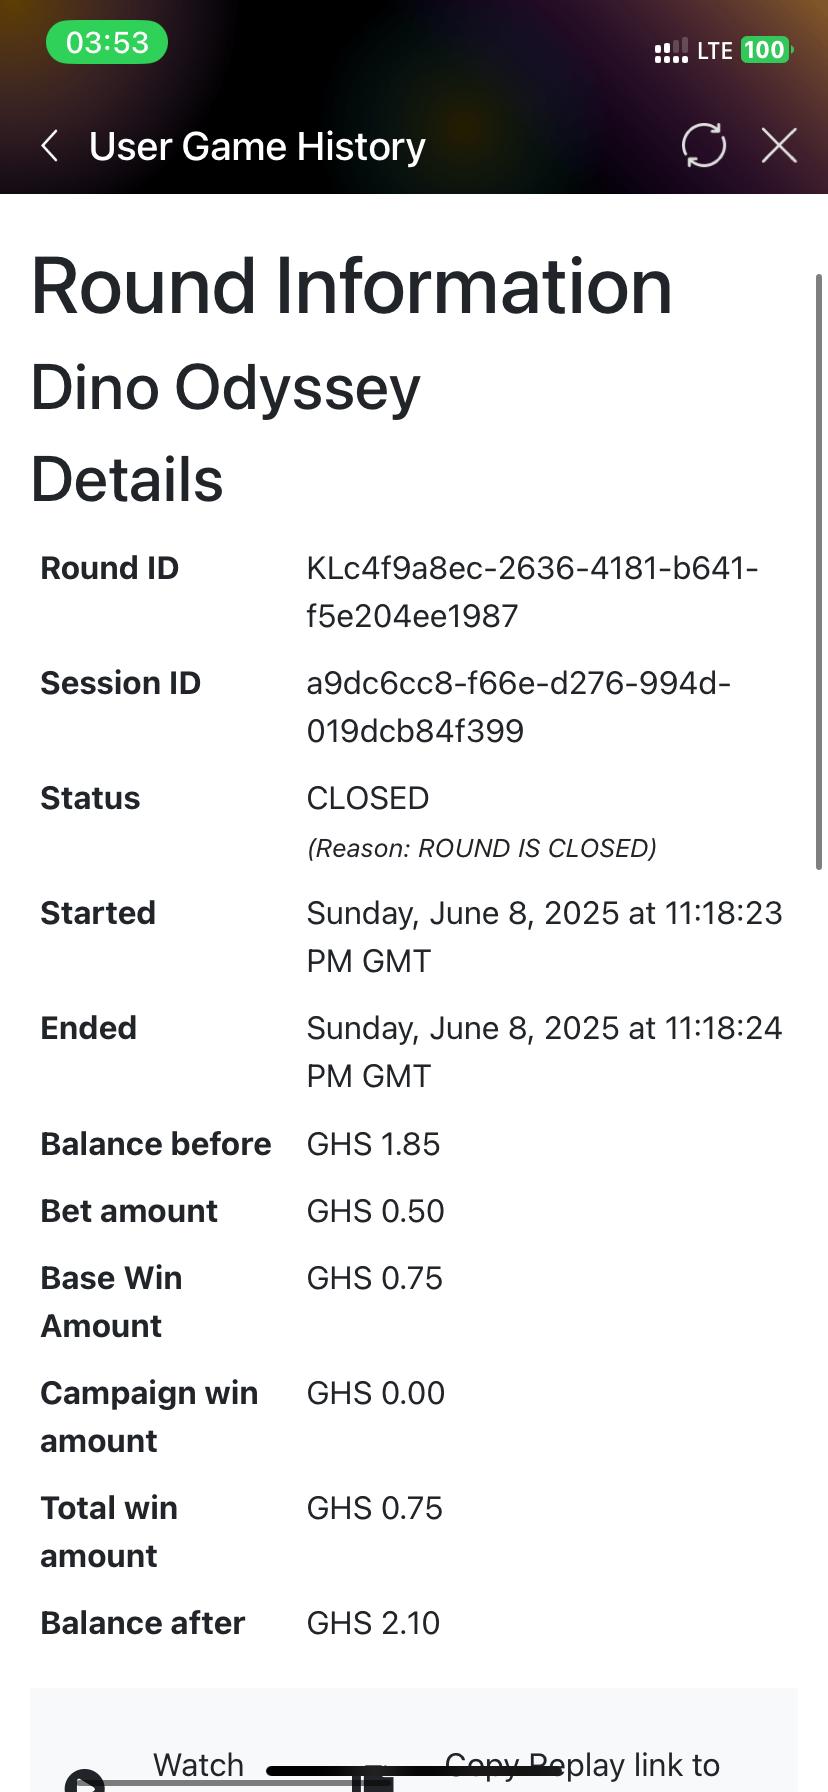Close the User Game History view
The width and height of the screenshot is (828, 1792).
[779, 146]
